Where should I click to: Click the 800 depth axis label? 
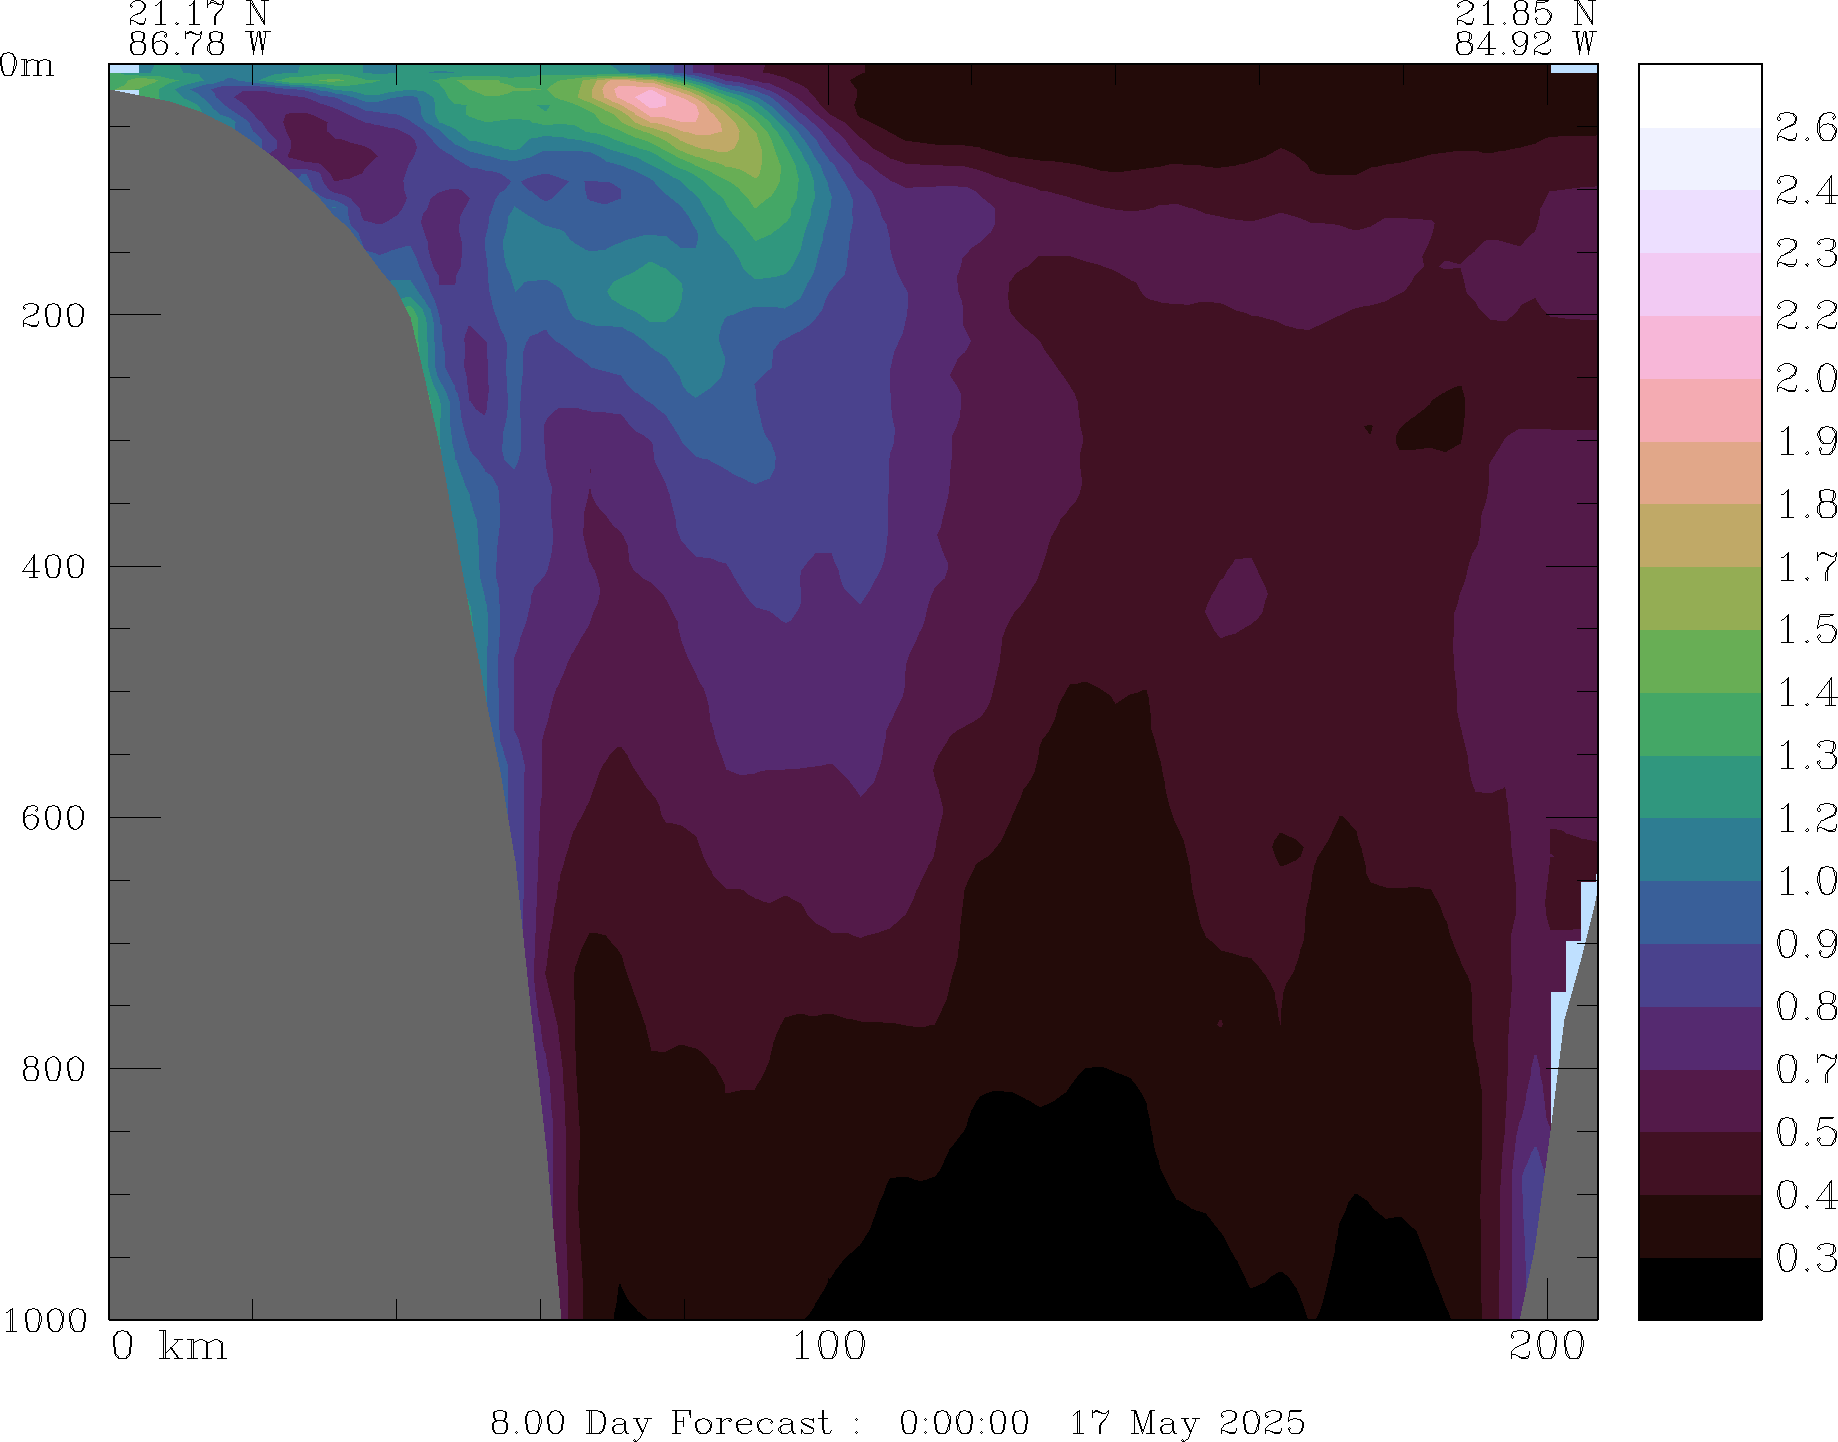53,1069
